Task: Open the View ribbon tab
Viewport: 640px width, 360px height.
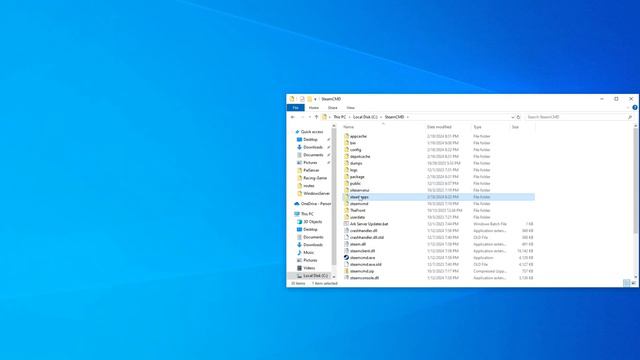Action: click(x=351, y=108)
